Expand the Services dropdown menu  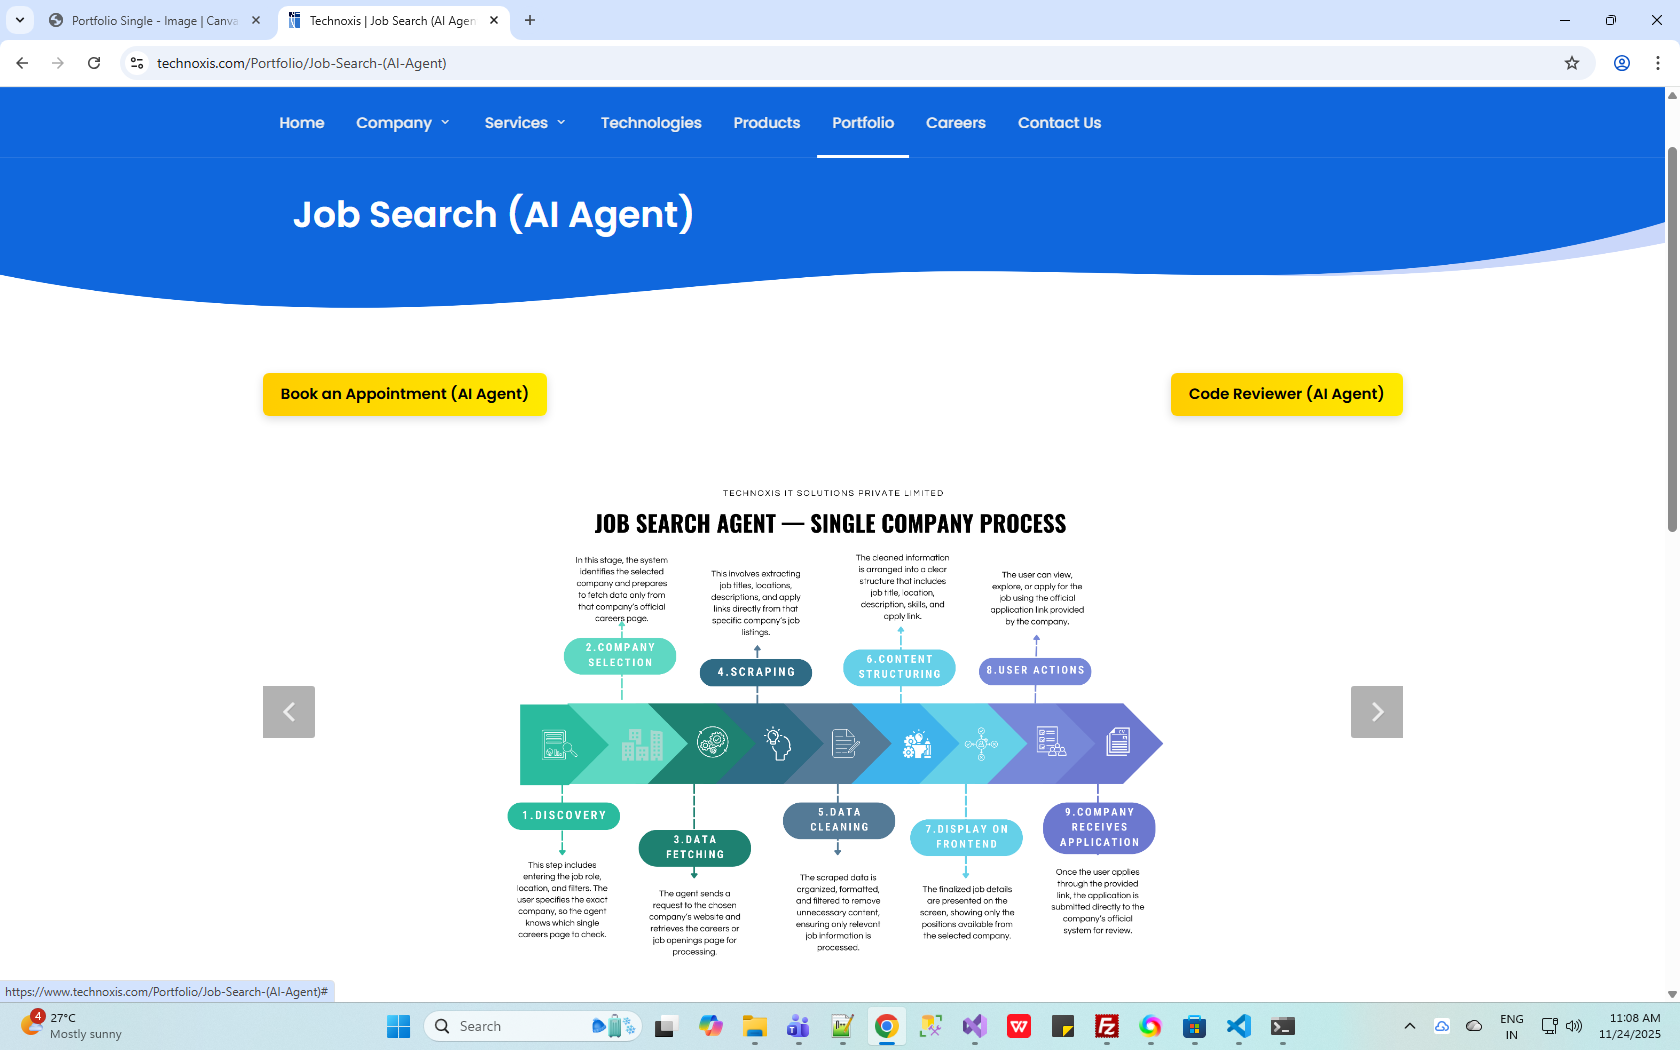coord(525,123)
